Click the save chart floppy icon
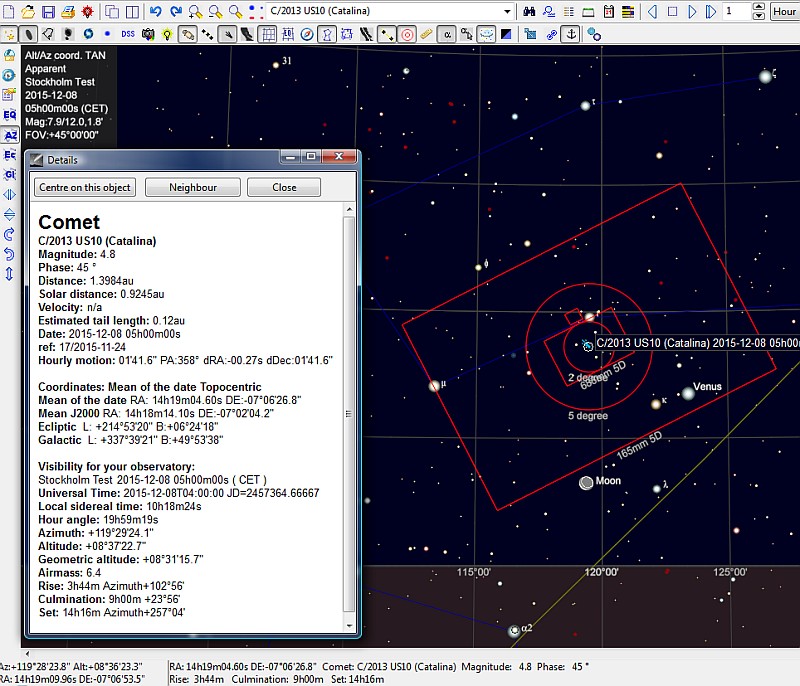The width and height of the screenshot is (800, 686). click(x=47, y=12)
